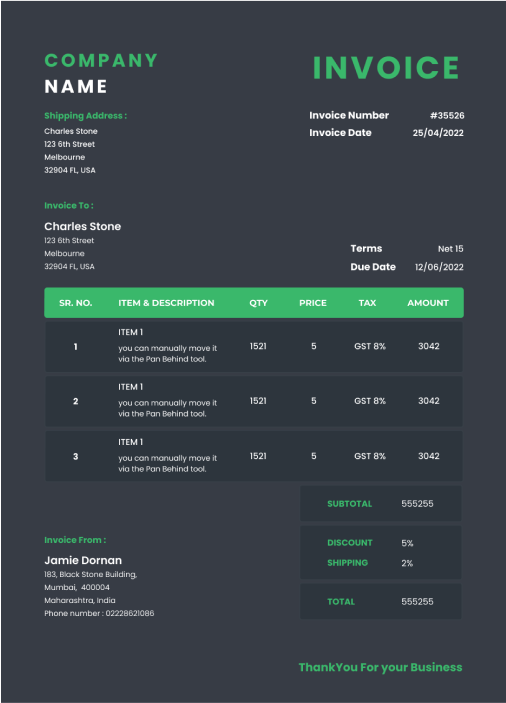Viewport: 506px width, 703px height.
Task: Click Charles Stone under Shipping Address
Action: 71,131
